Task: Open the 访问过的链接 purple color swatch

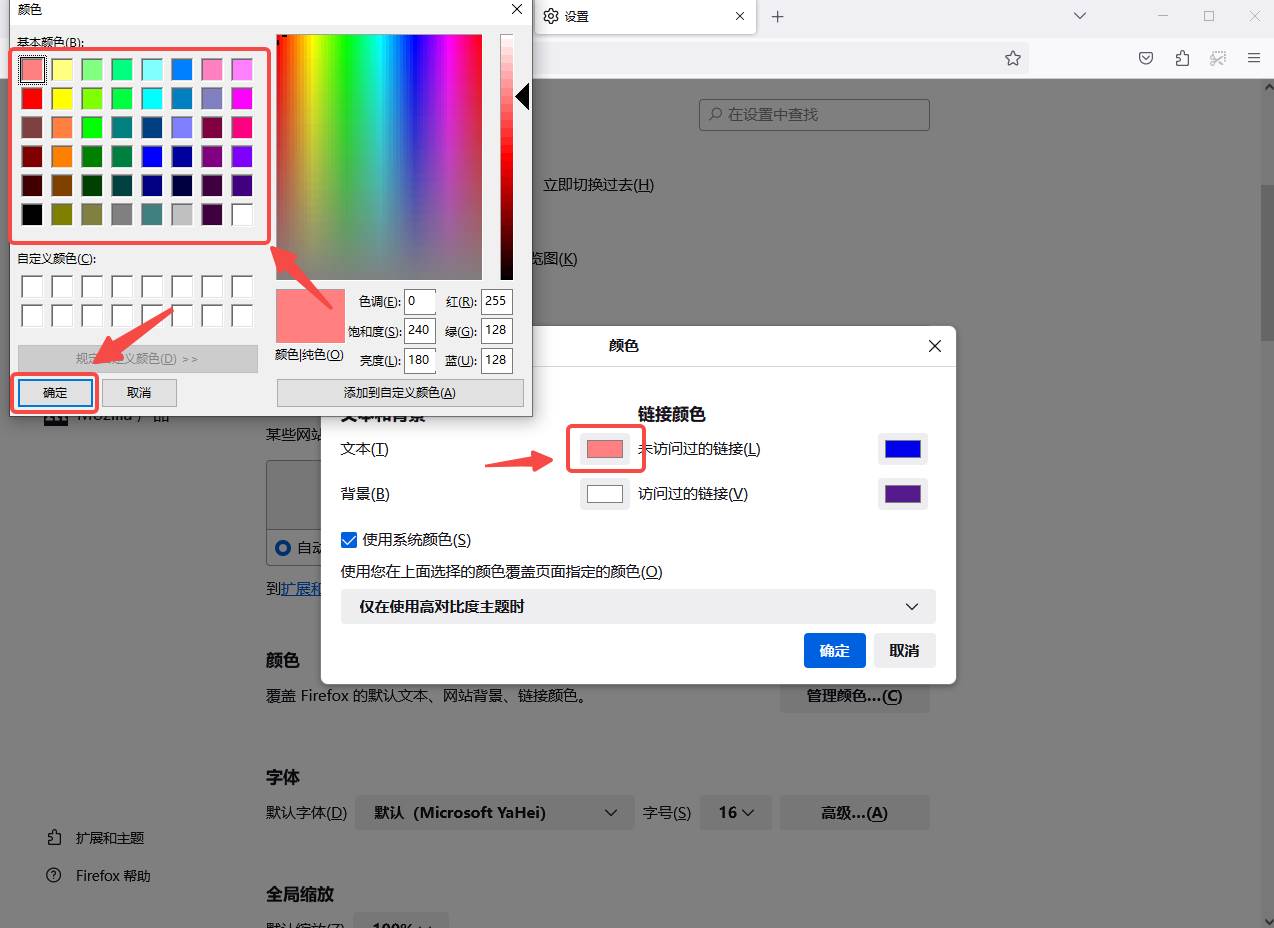Action: [x=903, y=494]
